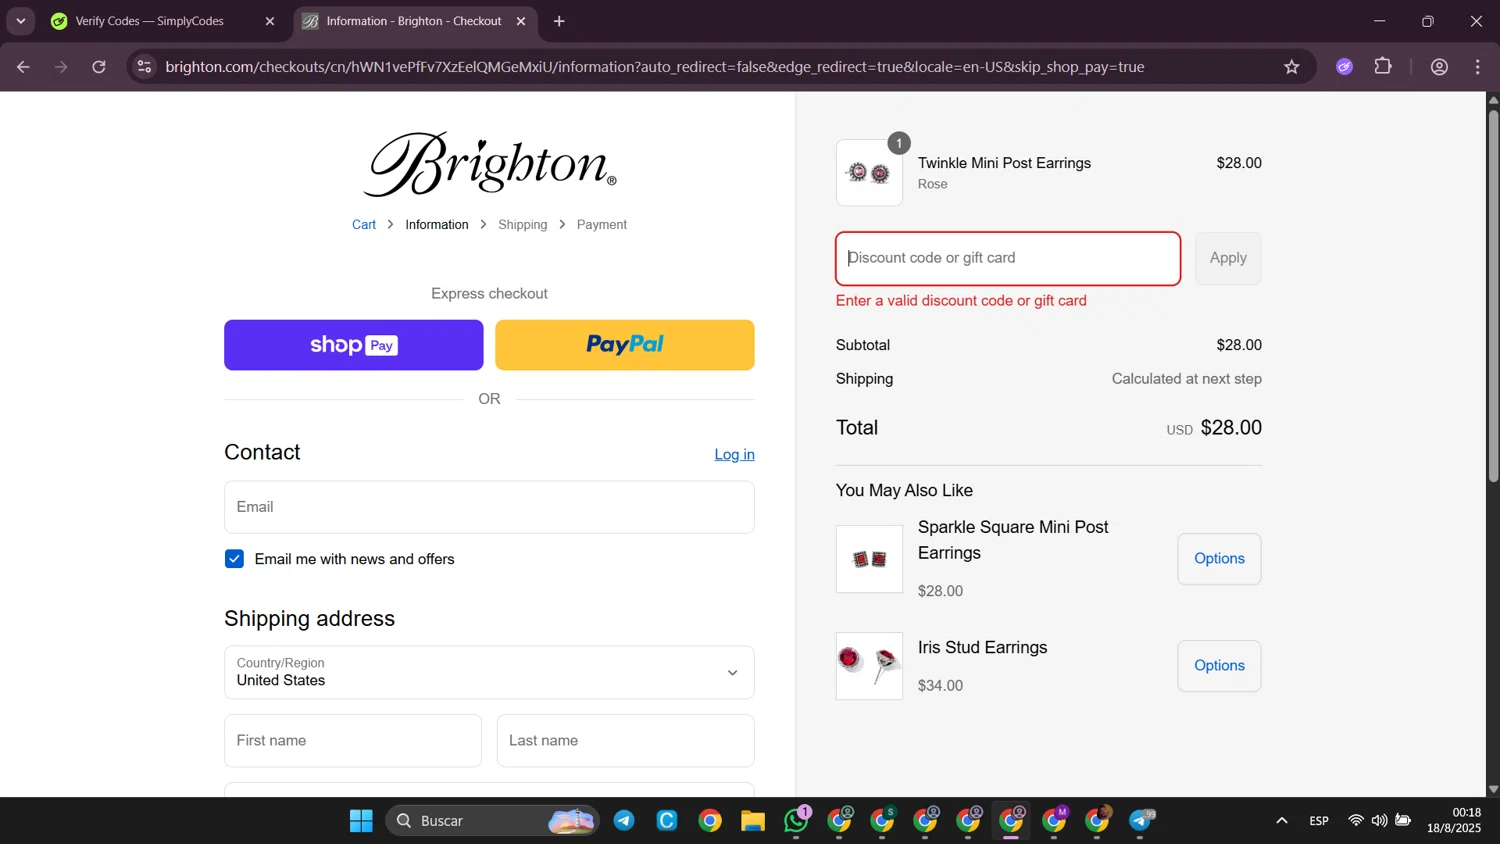Expand the Country/Region dropdown
This screenshot has width=1500, height=844.
[489, 672]
